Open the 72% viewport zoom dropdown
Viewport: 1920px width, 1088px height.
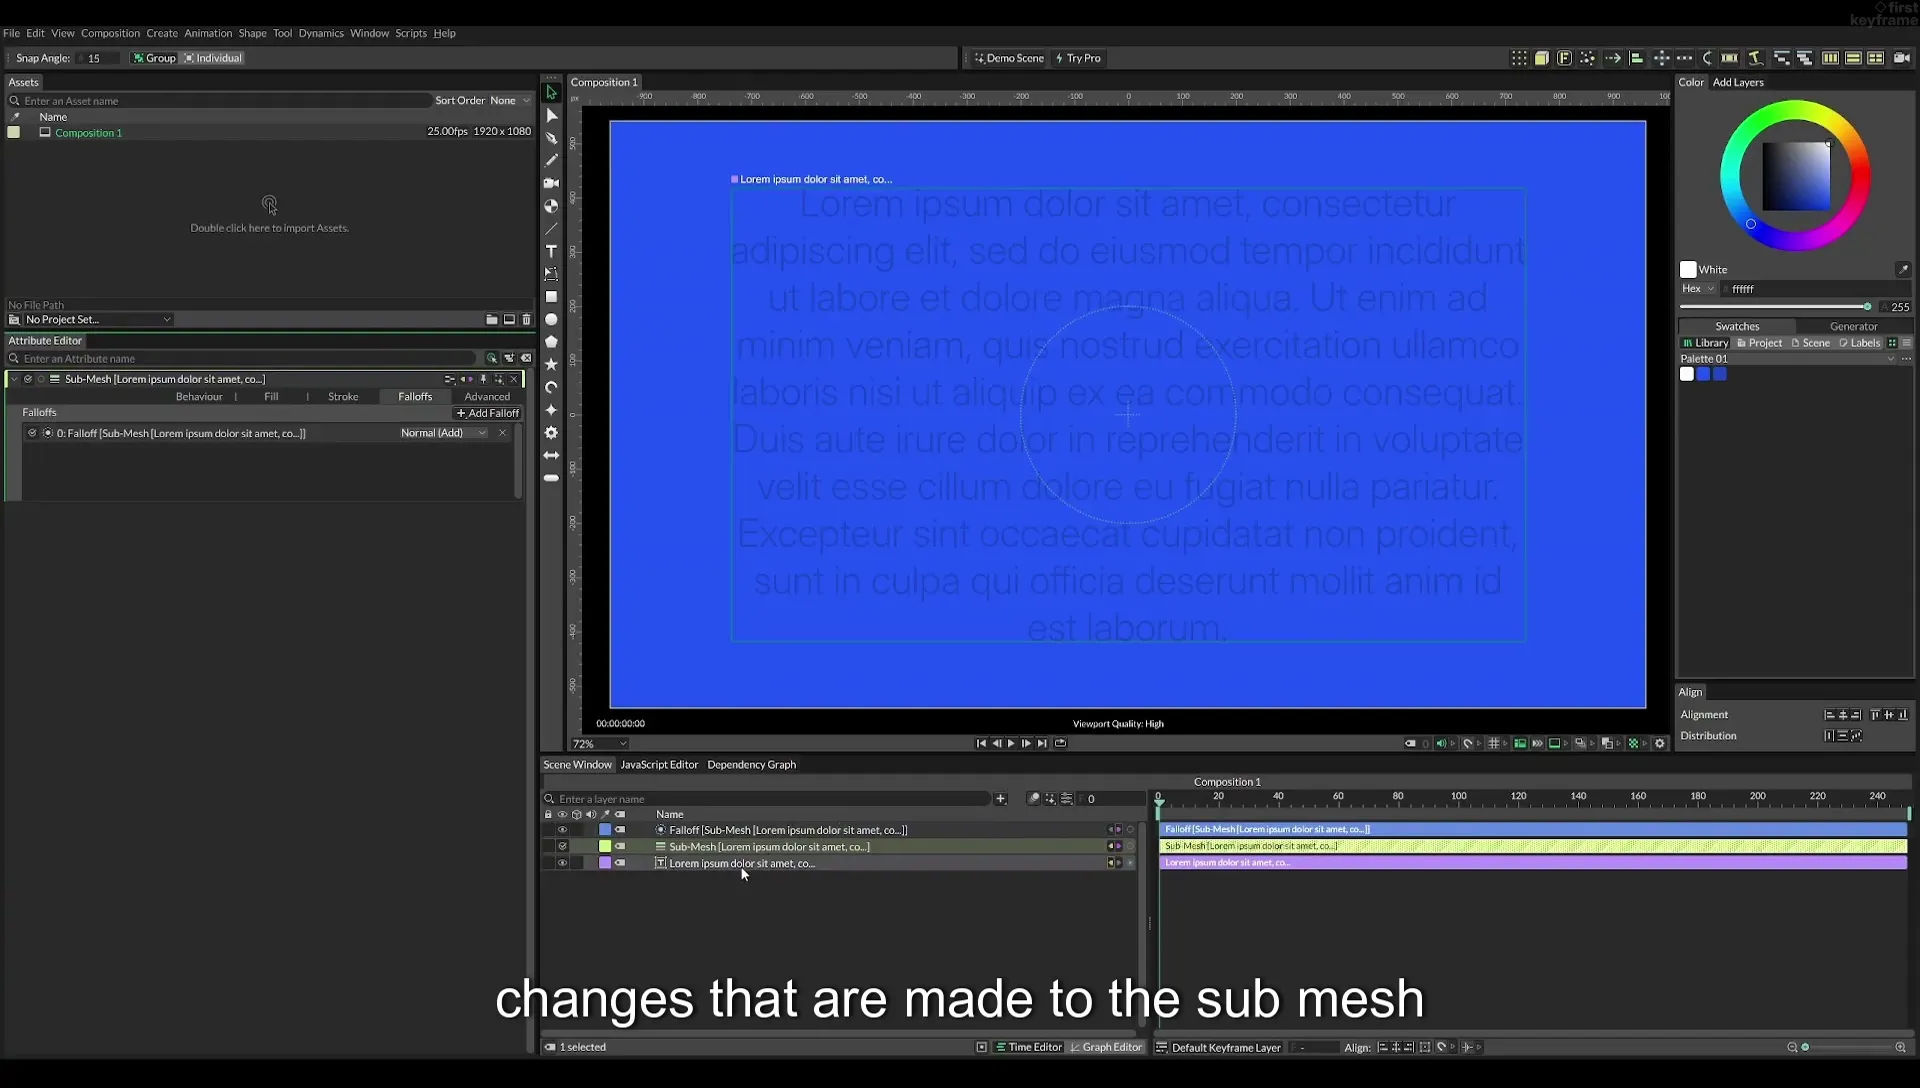(599, 744)
